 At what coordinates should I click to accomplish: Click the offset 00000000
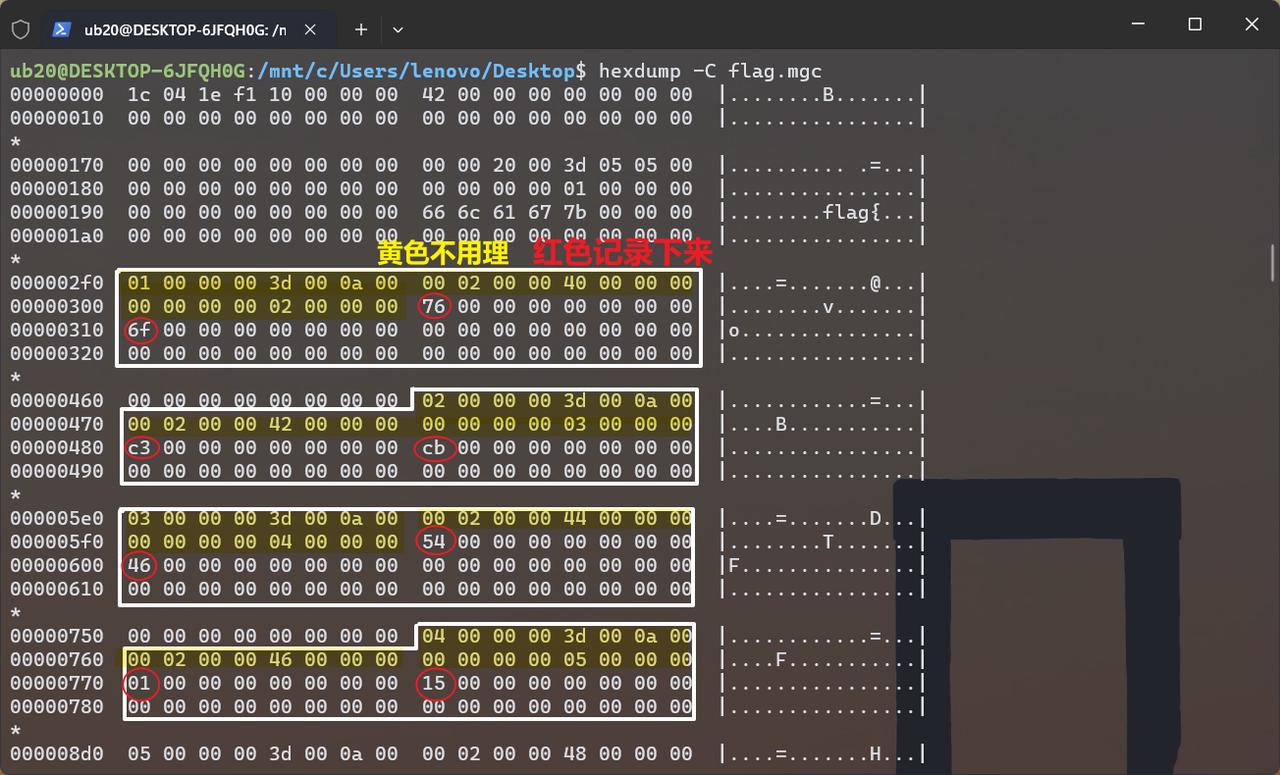pyautogui.click(x=57, y=94)
